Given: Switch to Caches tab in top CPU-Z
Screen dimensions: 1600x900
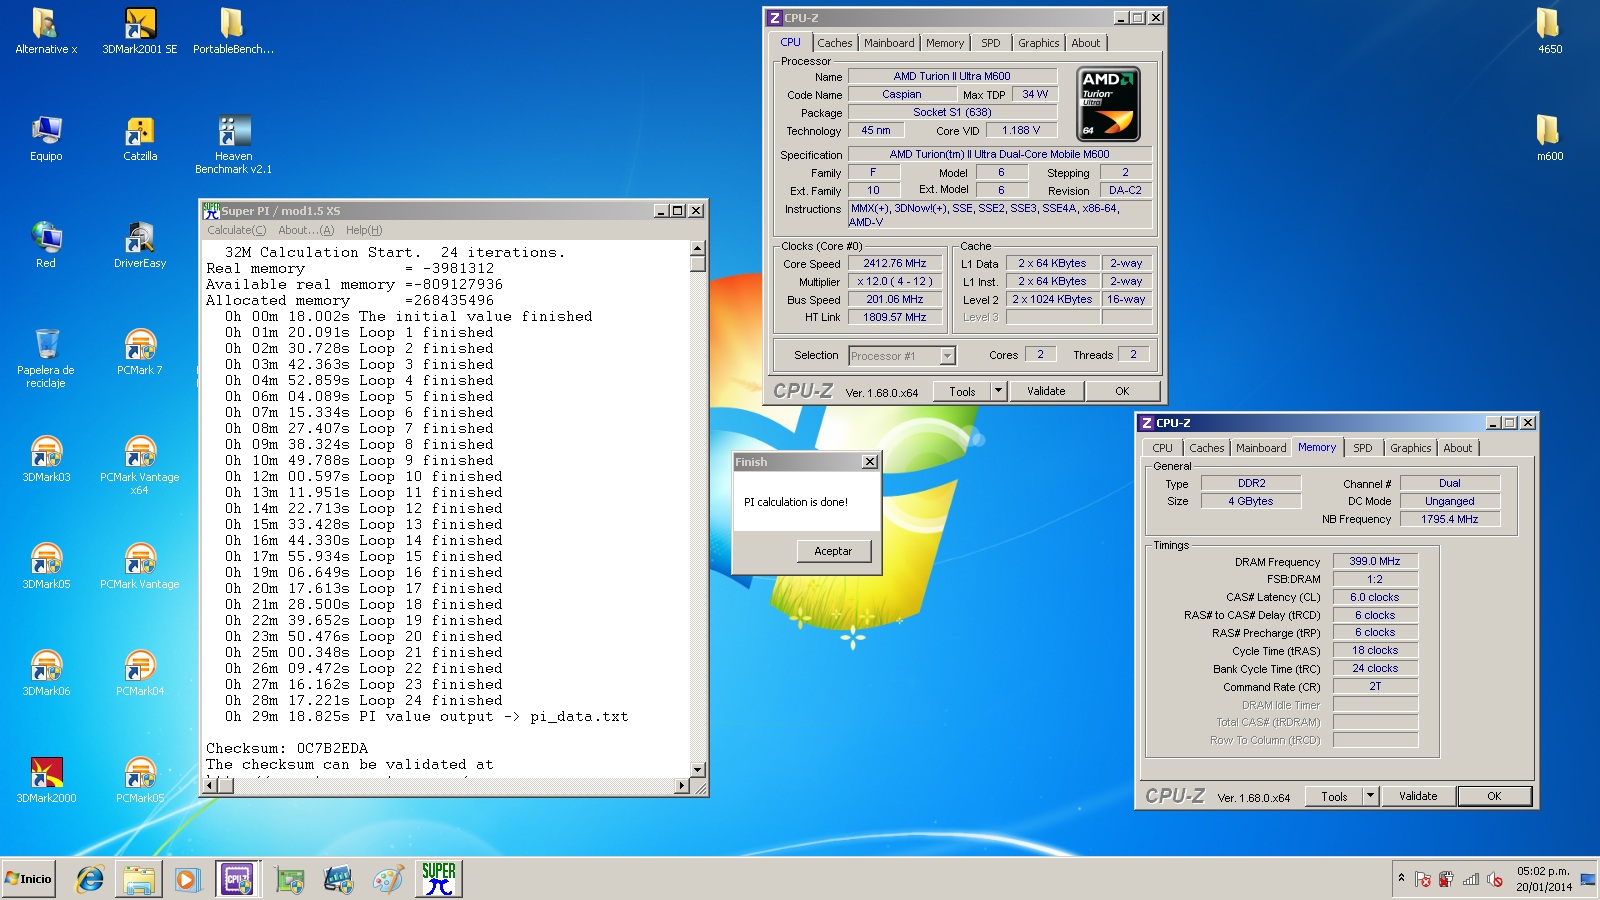Looking at the screenshot, I should click(835, 43).
